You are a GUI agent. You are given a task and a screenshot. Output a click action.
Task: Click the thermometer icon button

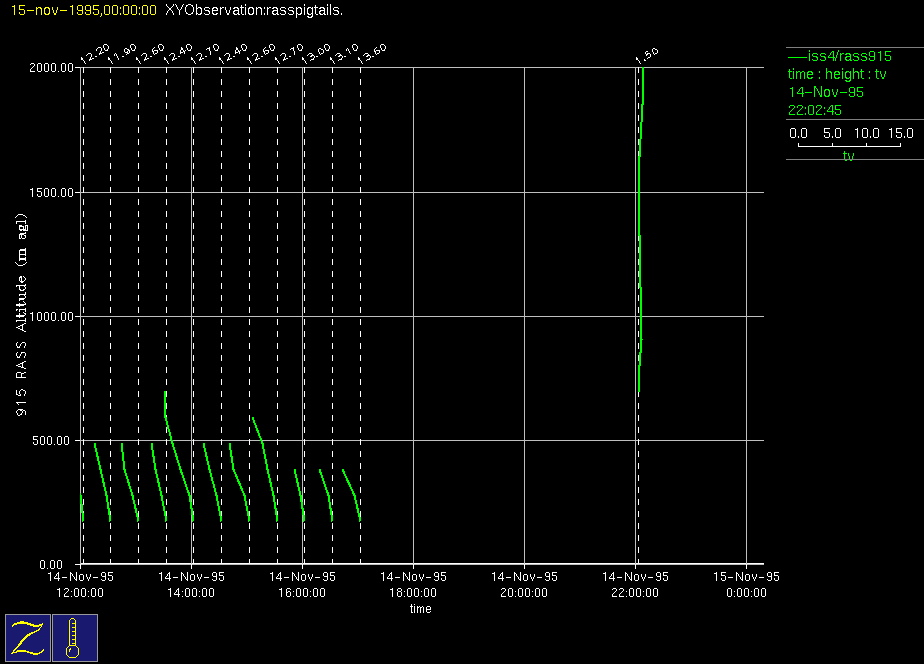(x=74, y=637)
